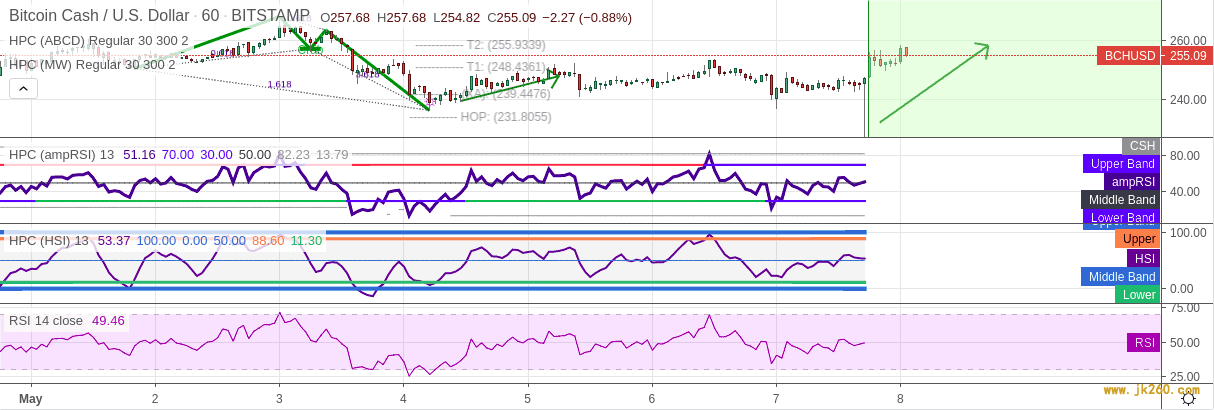Click the Bitcoin Cash / U.S. Dollar symbol title
Screen dimensions: 1214x410
coord(99,16)
